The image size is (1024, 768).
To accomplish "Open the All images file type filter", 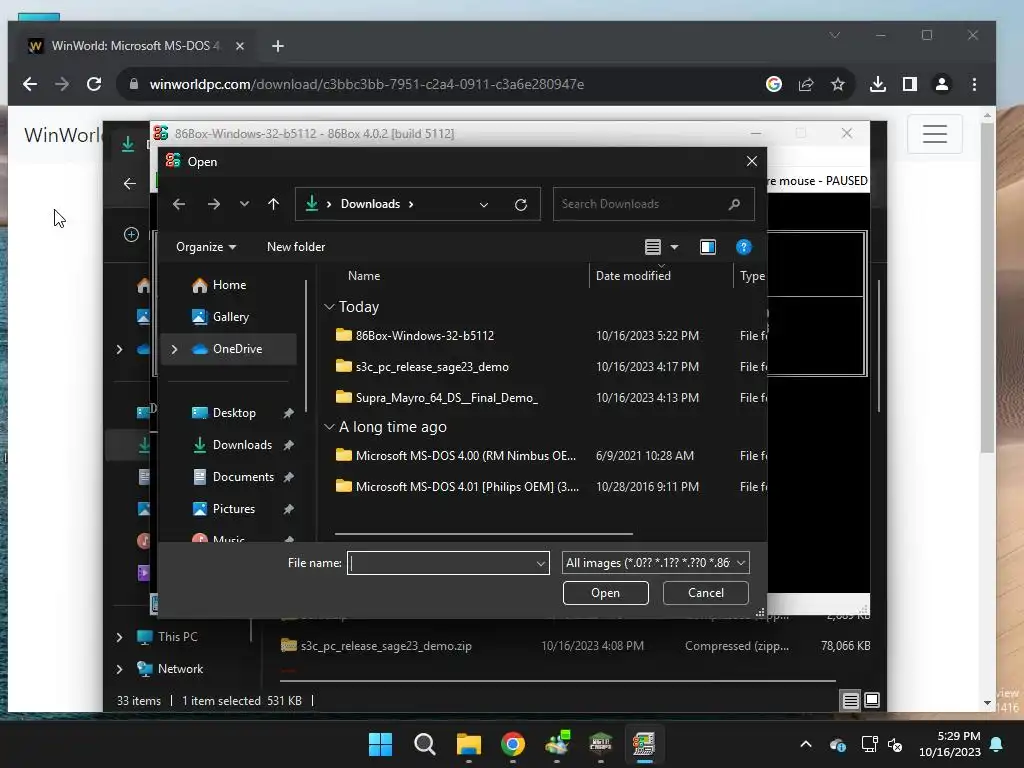I will coord(656,563).
